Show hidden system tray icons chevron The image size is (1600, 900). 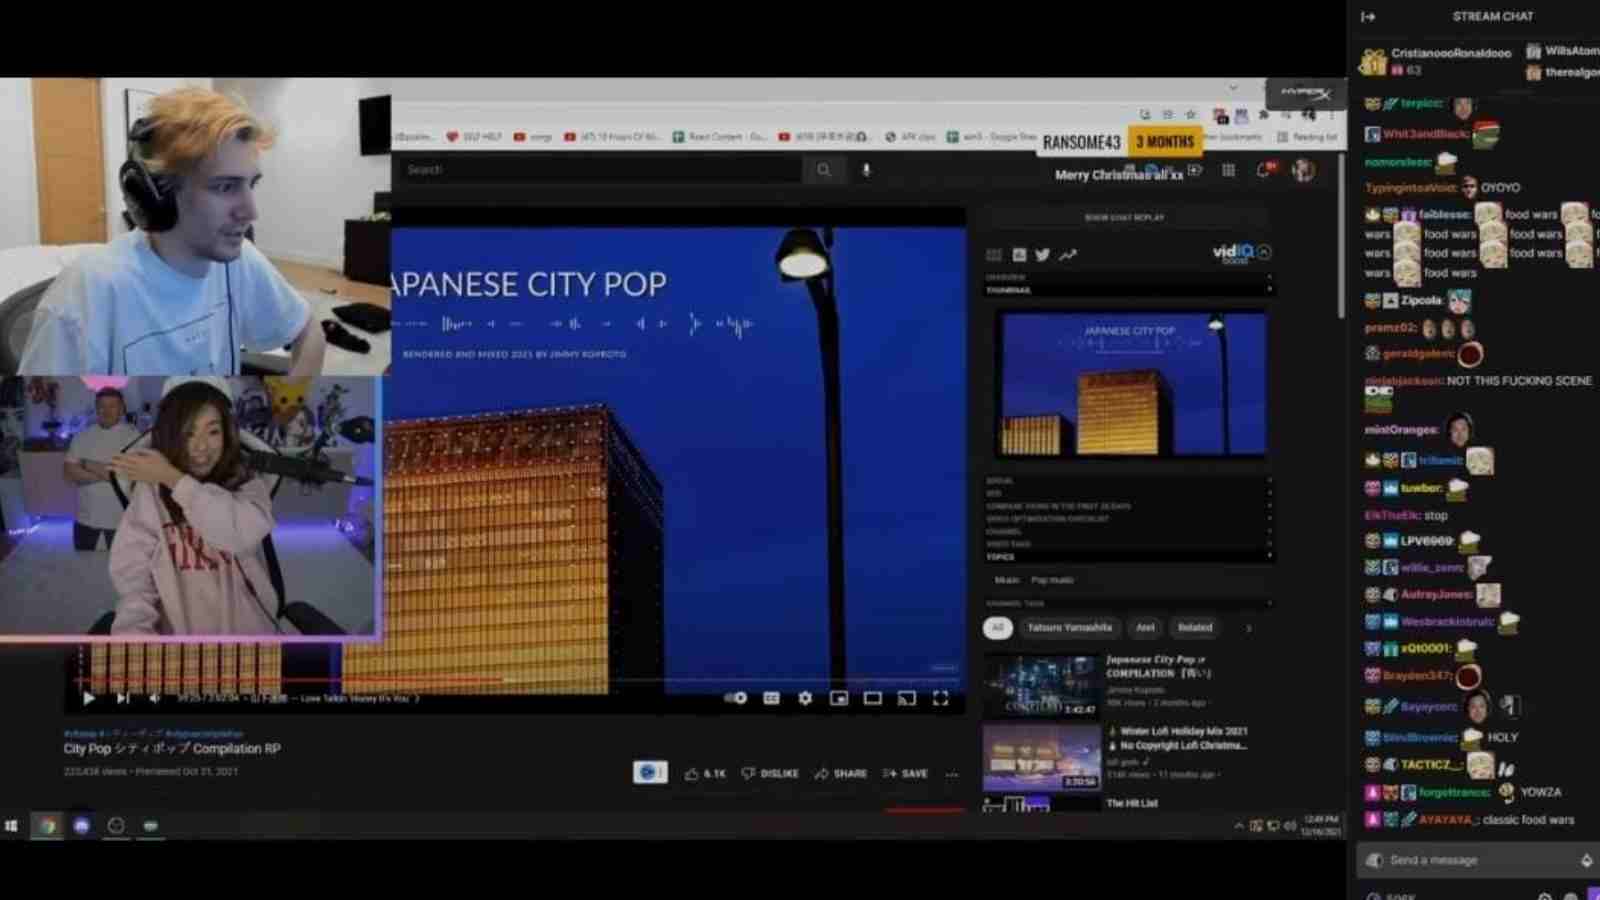point(1239,825)
